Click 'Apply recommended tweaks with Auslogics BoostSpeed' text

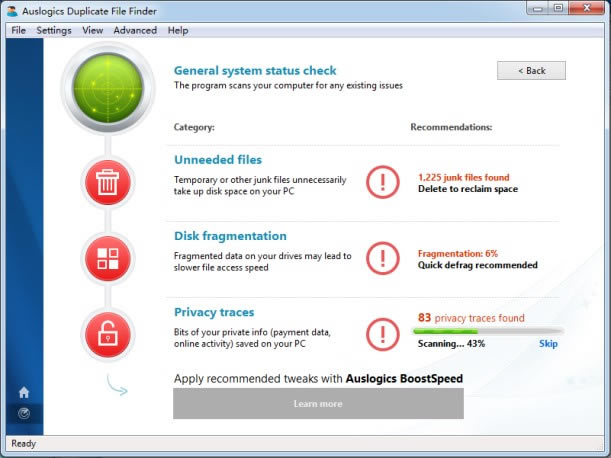318,378
